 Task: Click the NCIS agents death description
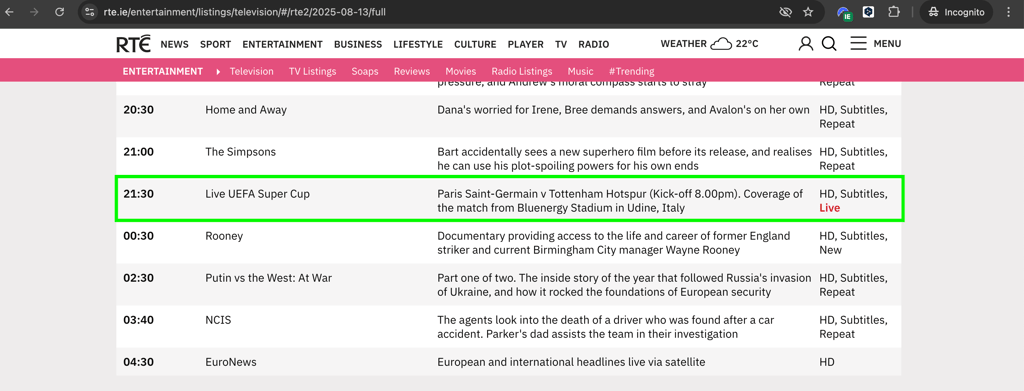coord(606,327)
